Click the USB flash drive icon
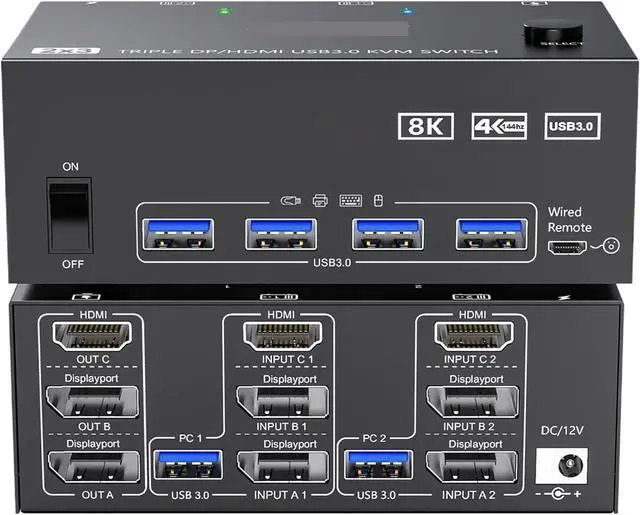The width and height of the screenshot is (640, 515). [292, 200]
